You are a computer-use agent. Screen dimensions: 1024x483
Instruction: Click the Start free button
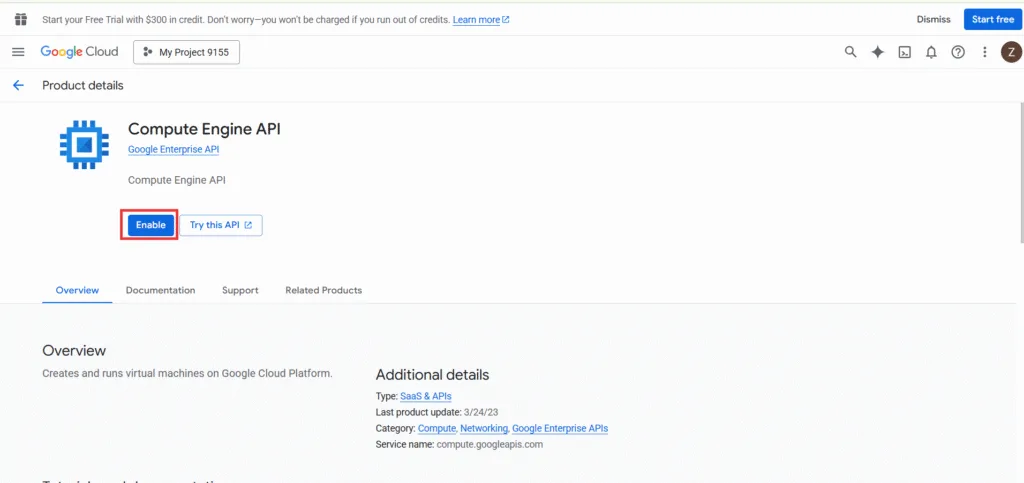tap(992, 20)
